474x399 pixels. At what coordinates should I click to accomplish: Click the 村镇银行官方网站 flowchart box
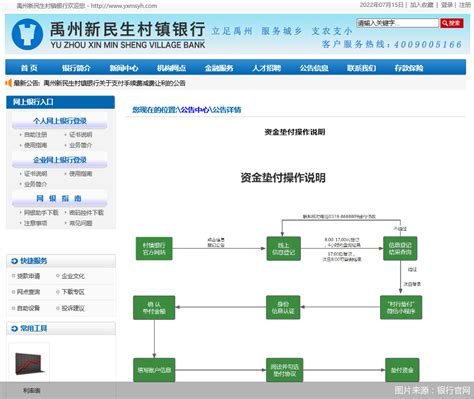point(154,249)
